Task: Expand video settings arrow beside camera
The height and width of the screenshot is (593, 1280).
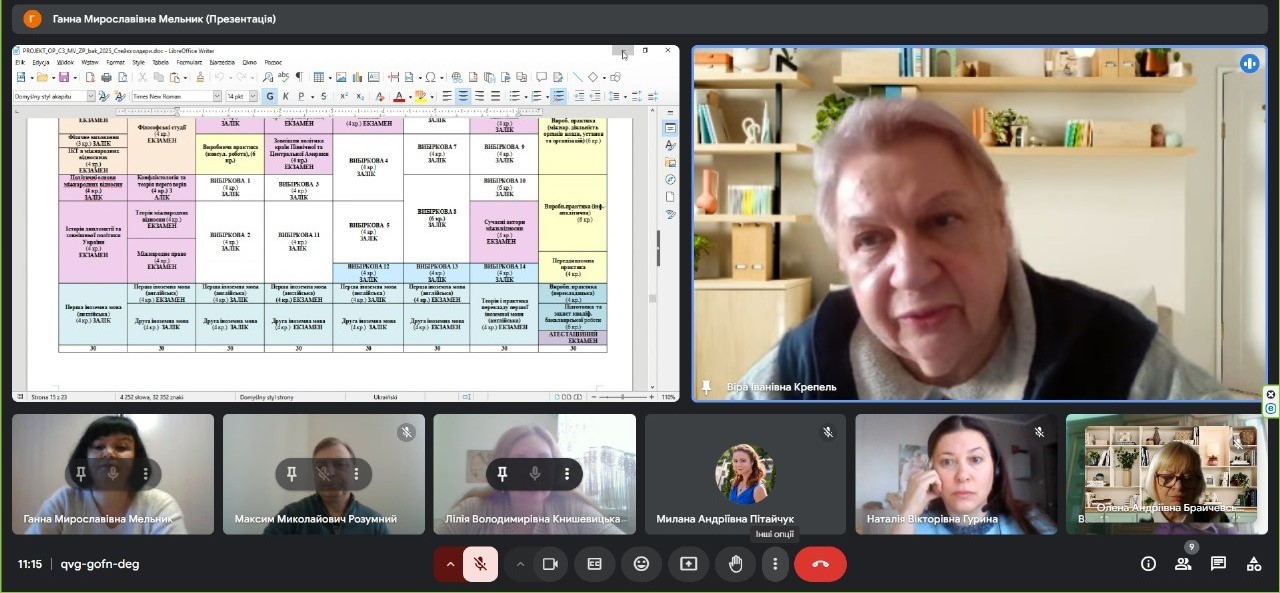Action: point(520,564)
